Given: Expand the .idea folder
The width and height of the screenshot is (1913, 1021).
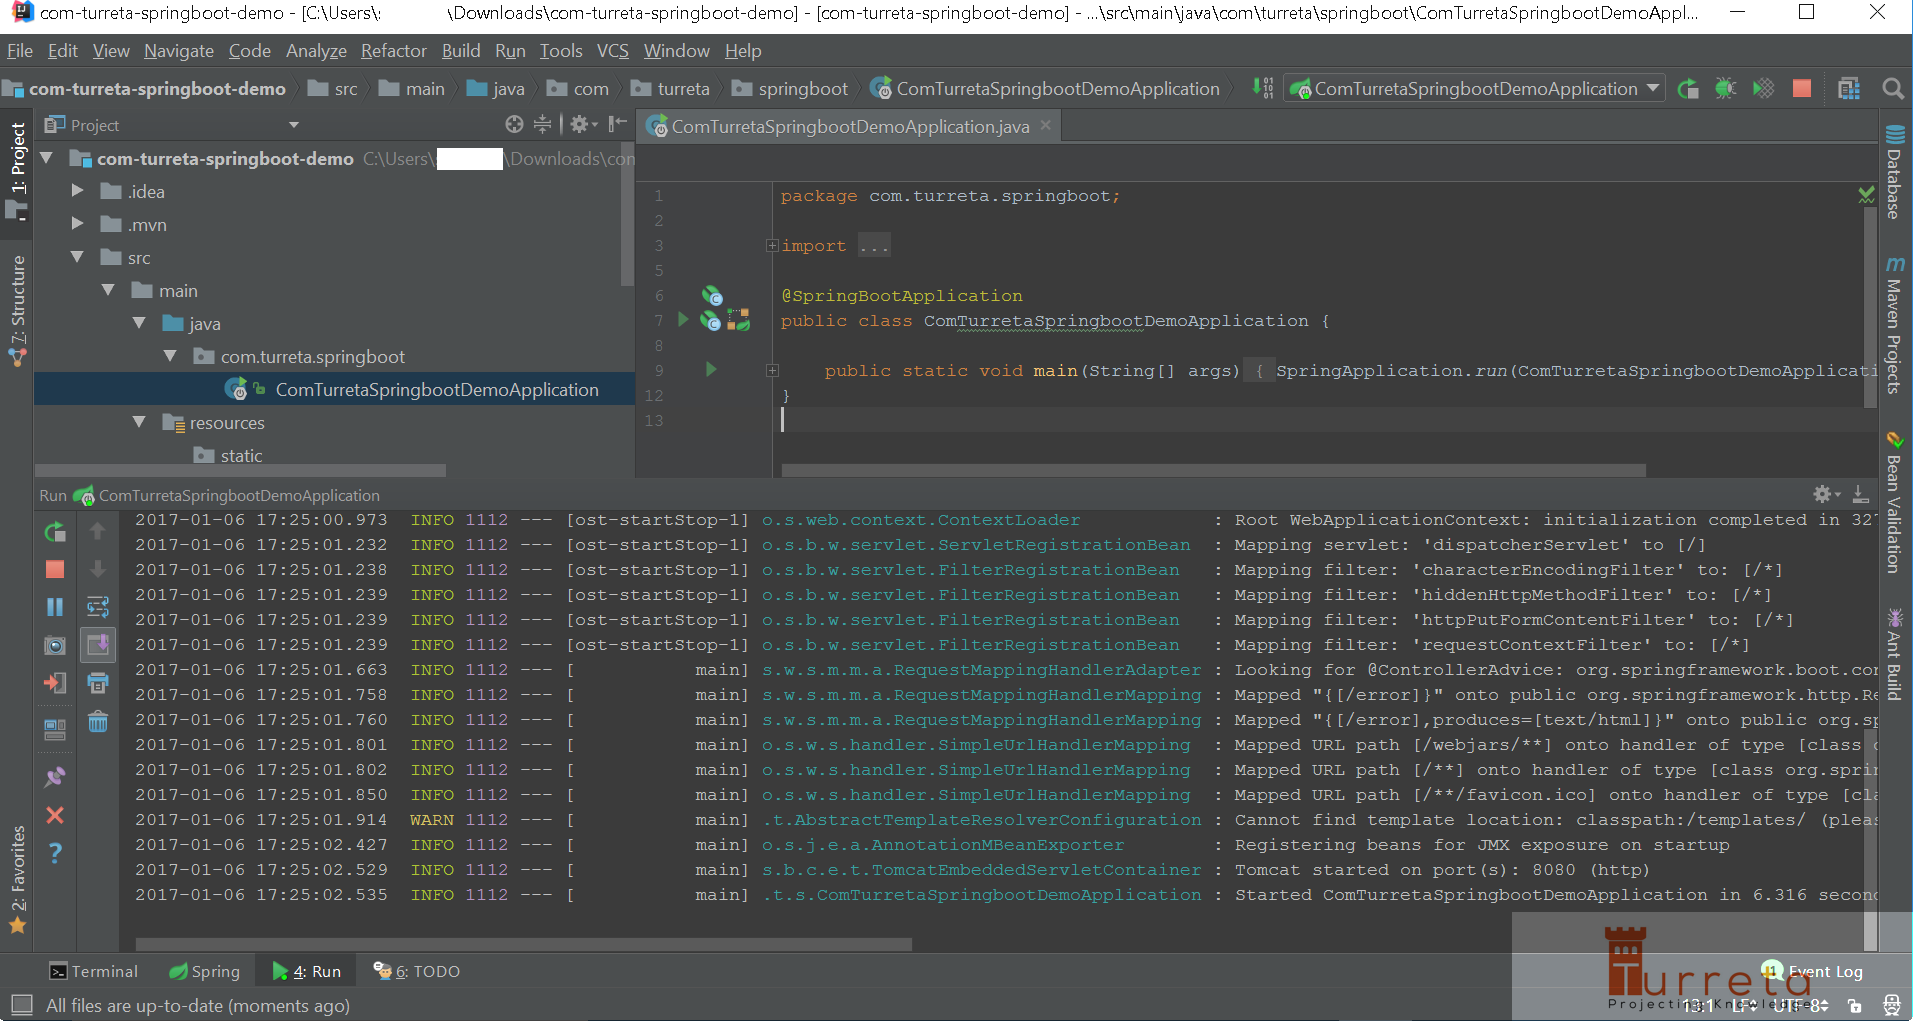Looking at the screenshot, I should coord(77,190).
